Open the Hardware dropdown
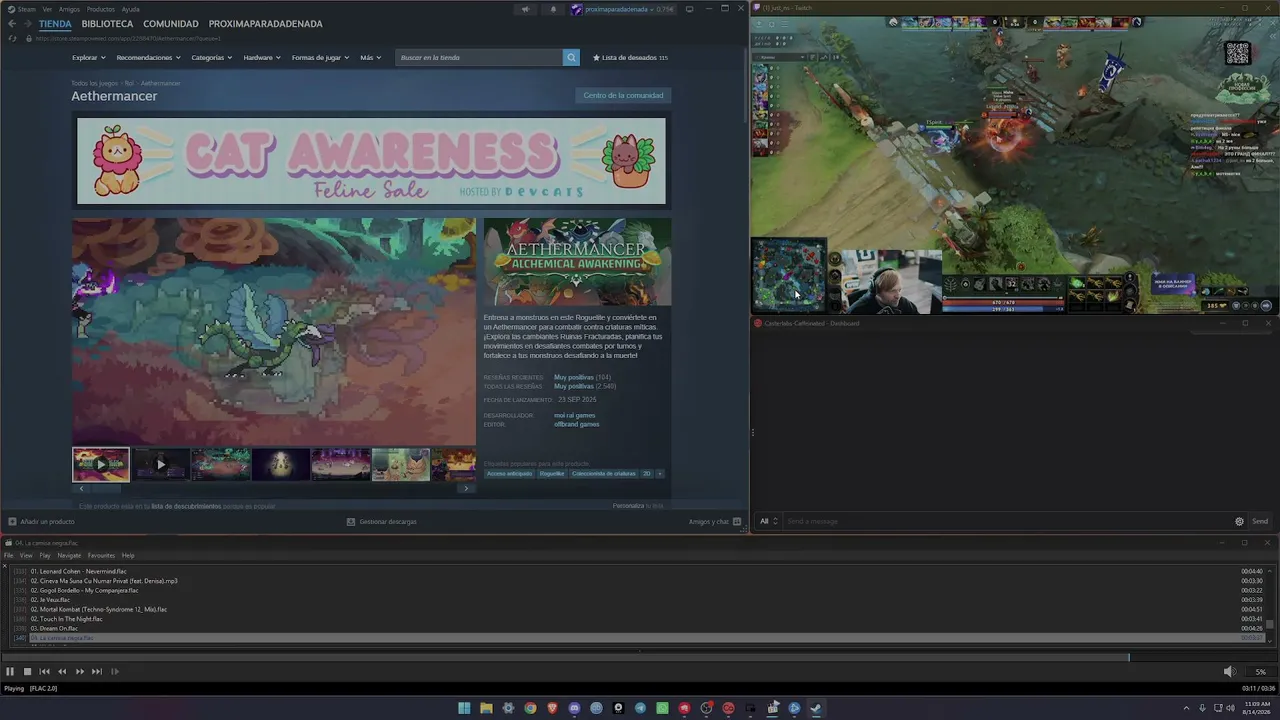 click(x=262, y=58)
